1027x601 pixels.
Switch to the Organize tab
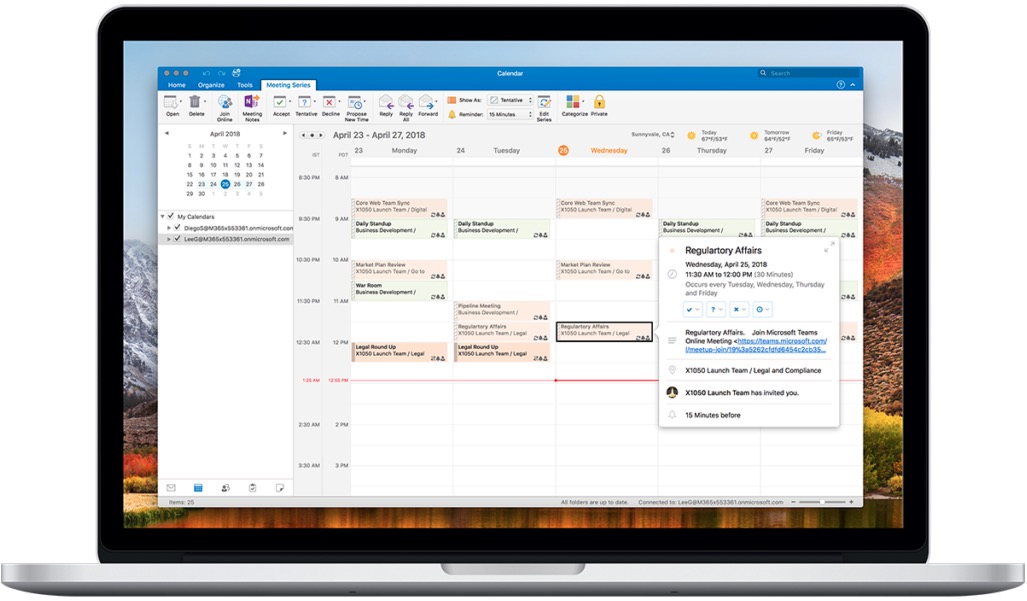tap(211, 86)
